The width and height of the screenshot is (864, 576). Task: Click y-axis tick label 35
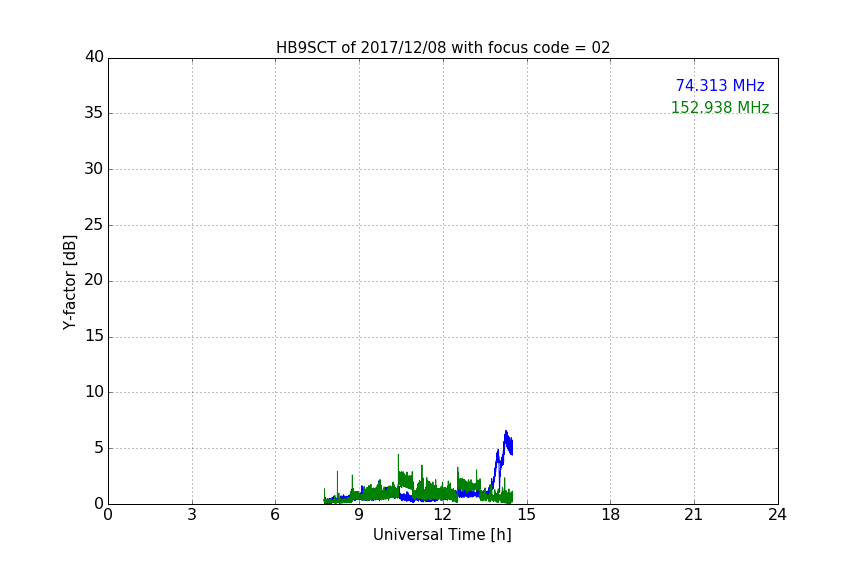click(94, 113)
